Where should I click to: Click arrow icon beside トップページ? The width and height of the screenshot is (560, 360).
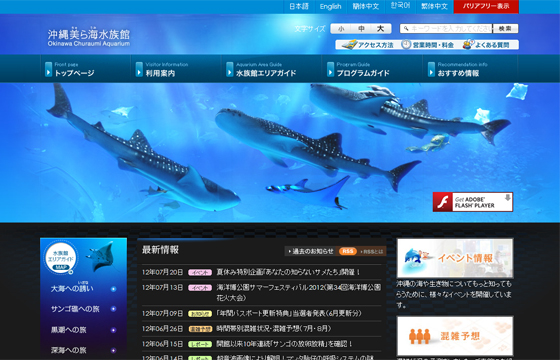(x=49, y=69)
